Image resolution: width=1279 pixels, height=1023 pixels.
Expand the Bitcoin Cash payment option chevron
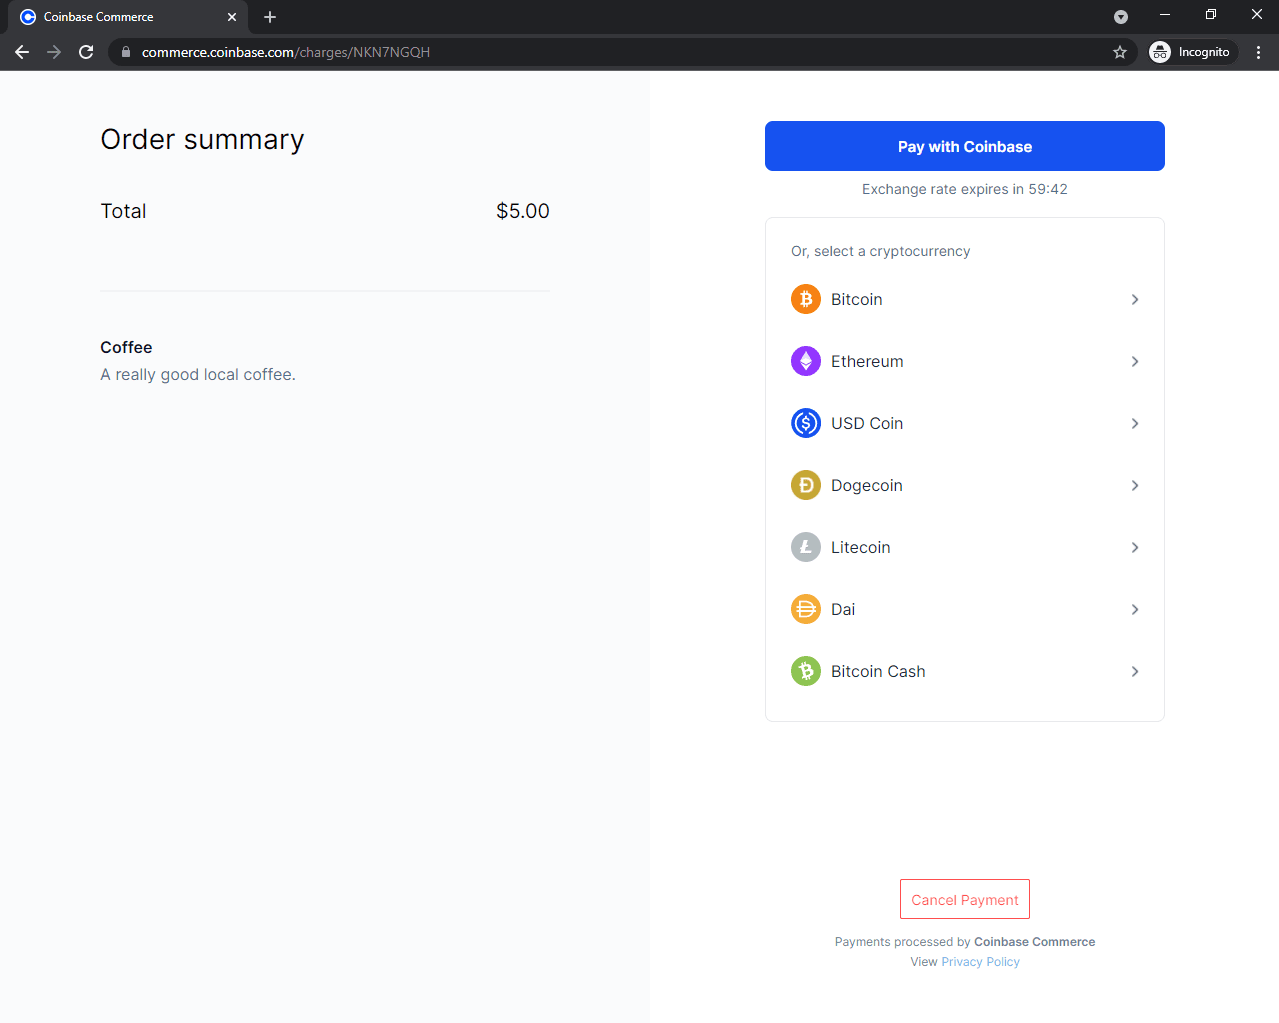coord(1135,671)
